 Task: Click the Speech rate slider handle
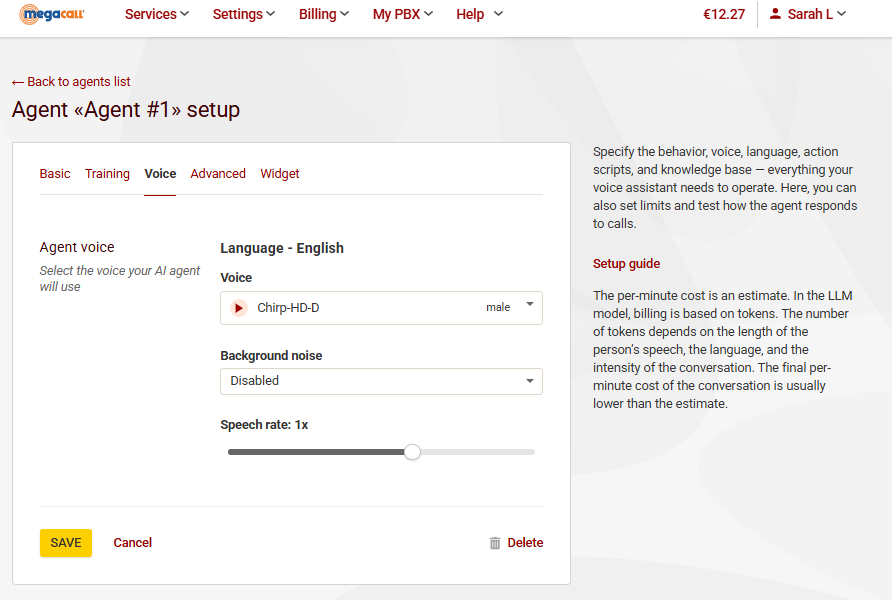click(412, 452)
